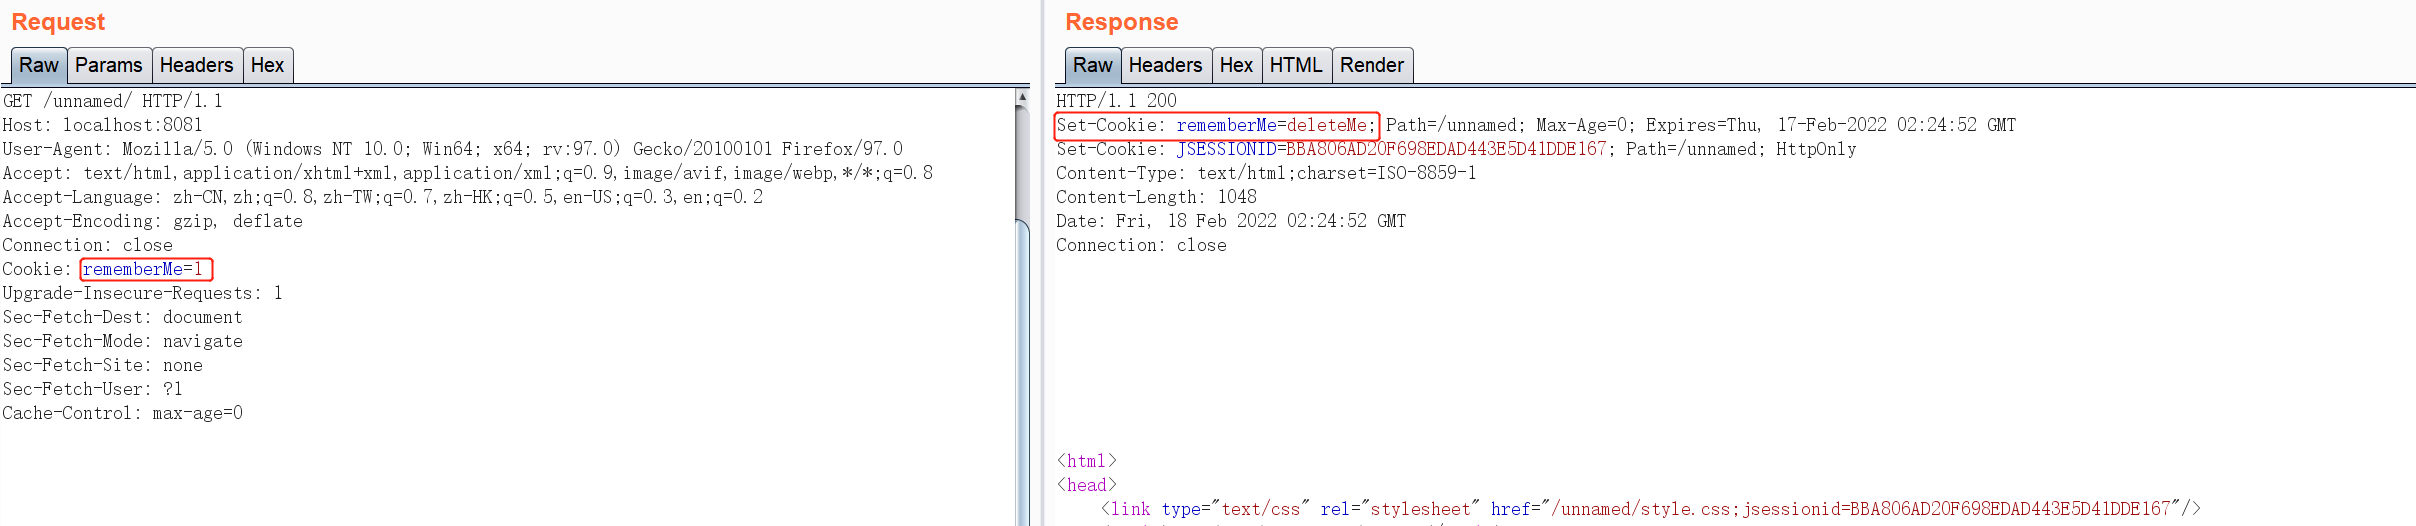Switch to the Response Render tab
The image size is (2416, 526).
coord(1373,65)
